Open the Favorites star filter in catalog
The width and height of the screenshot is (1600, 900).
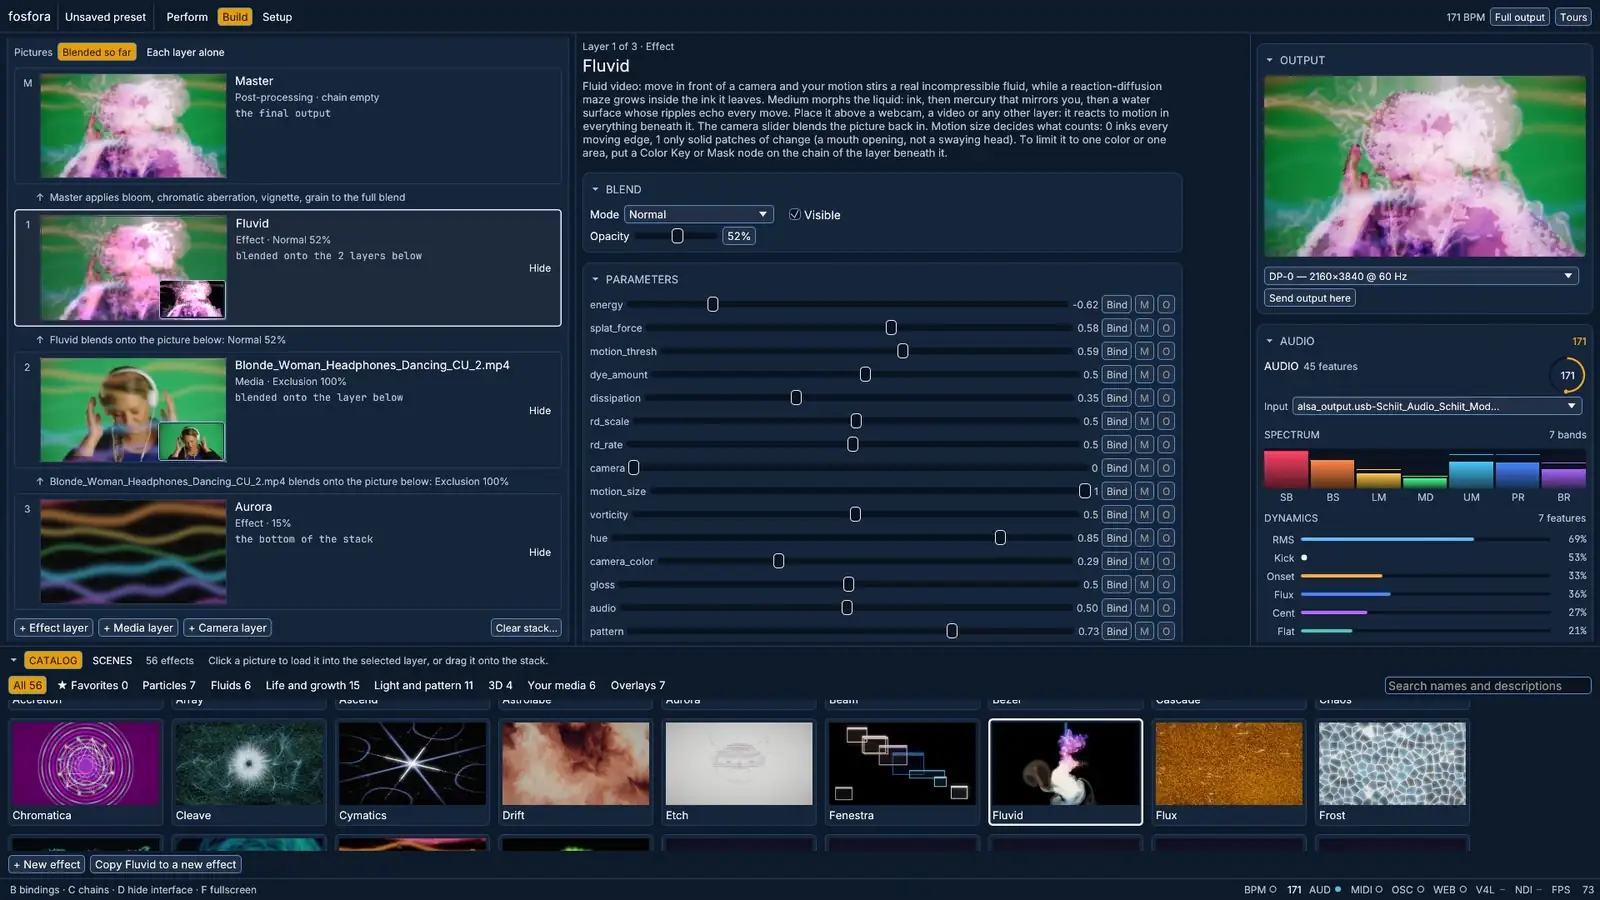[x=93, y=686]
